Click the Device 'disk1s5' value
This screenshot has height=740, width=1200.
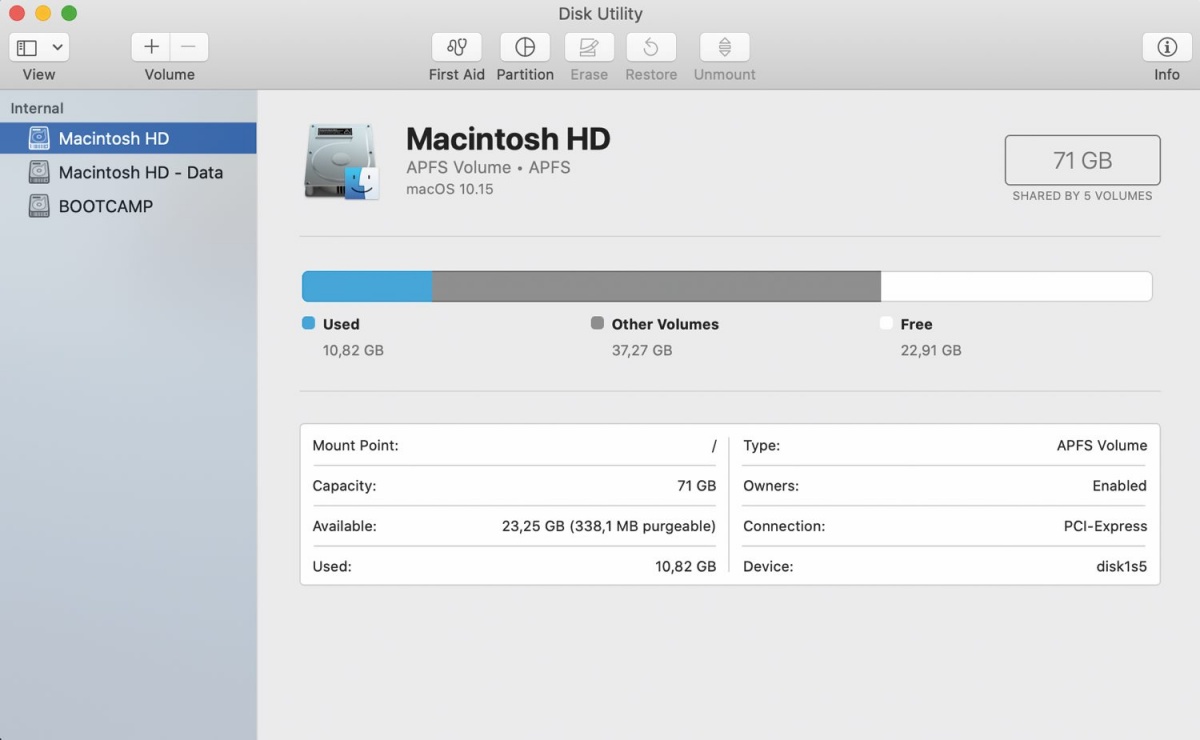(1122, 566)
